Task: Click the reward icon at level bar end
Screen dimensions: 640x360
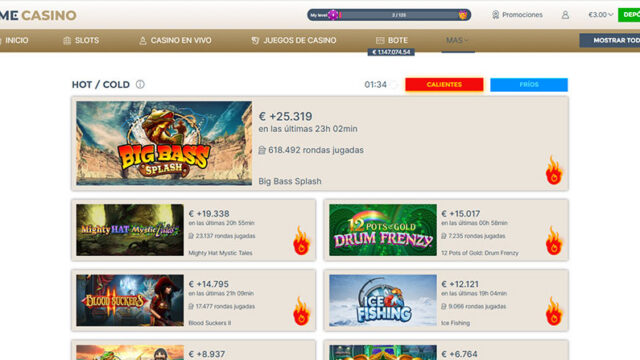Action: point(462,15)
